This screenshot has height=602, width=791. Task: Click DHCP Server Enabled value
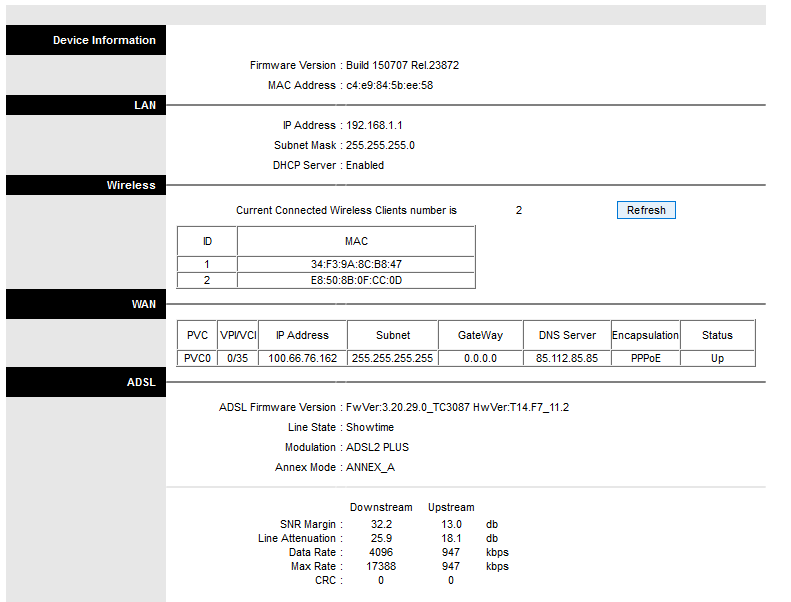[x=365, y=165]
